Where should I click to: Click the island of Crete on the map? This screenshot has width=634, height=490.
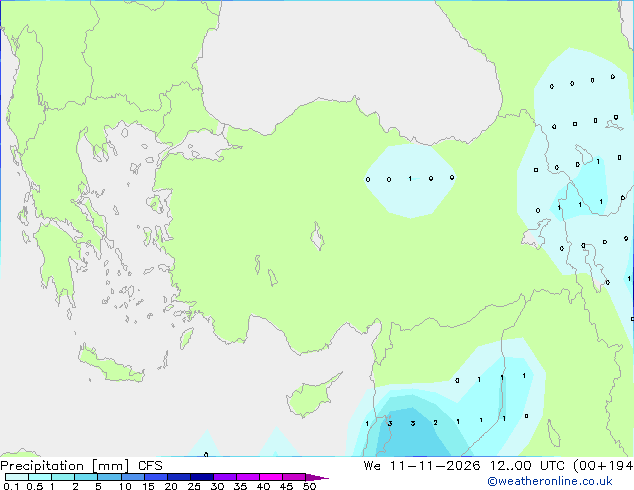[109, 366]
